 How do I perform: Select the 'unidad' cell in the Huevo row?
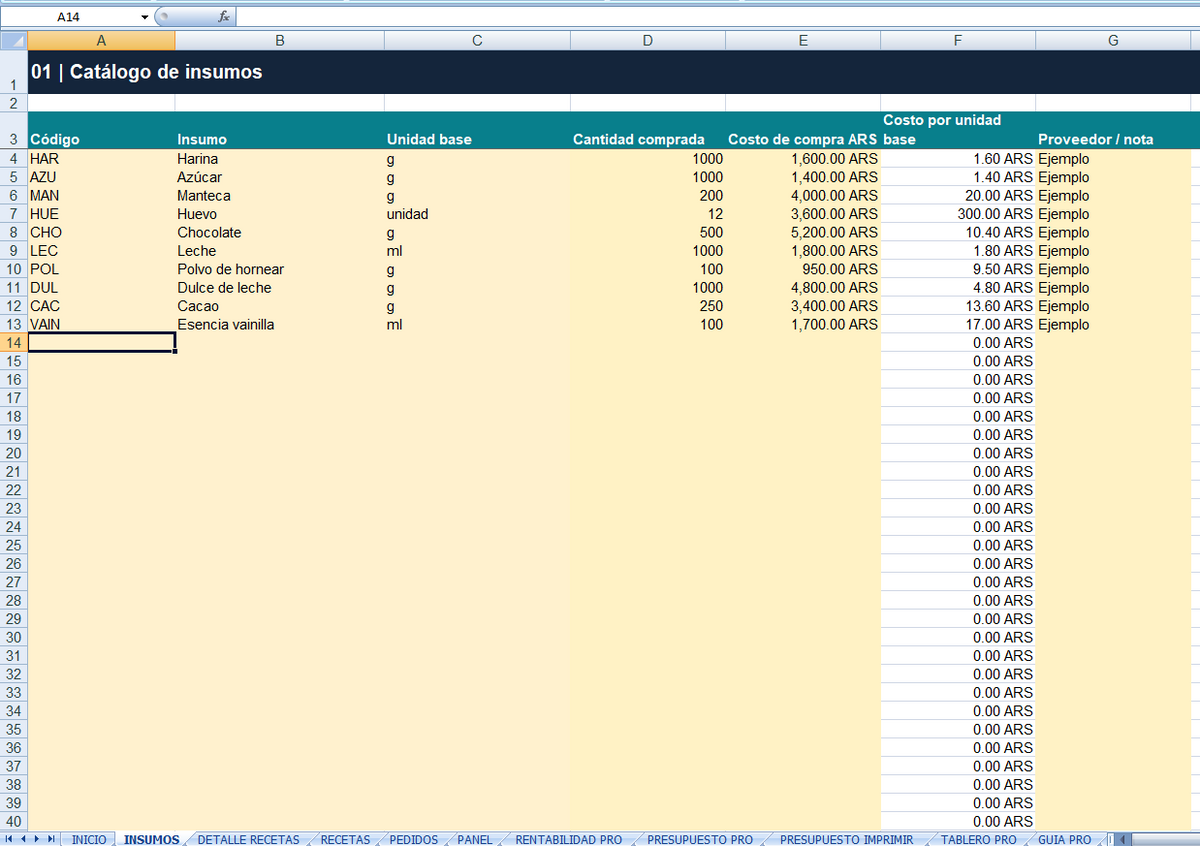tap(477, 214)
